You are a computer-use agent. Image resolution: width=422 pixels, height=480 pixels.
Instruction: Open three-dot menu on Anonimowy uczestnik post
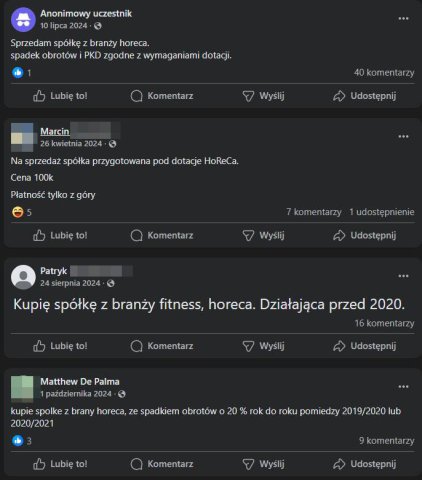pyautogui.click(x=403, y=19)
